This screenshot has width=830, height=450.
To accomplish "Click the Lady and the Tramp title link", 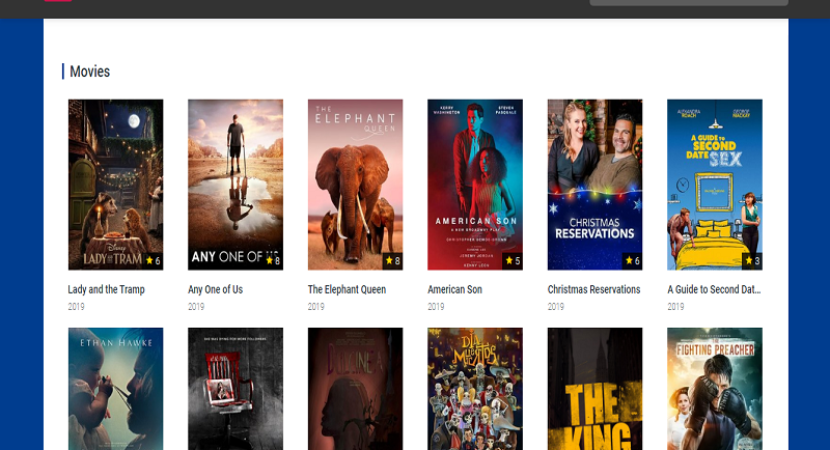I will [106, 290].
